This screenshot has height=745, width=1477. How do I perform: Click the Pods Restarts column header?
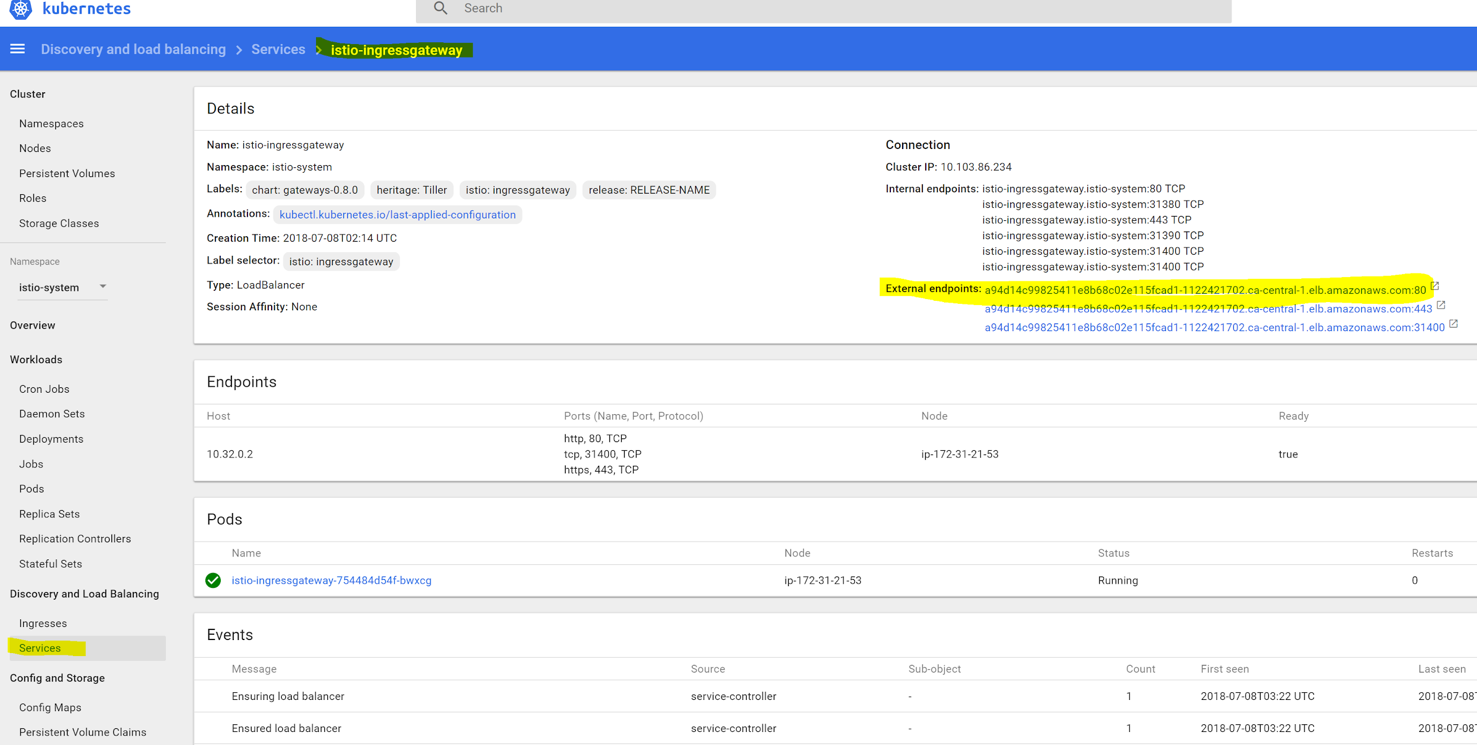coord(1432,553)
